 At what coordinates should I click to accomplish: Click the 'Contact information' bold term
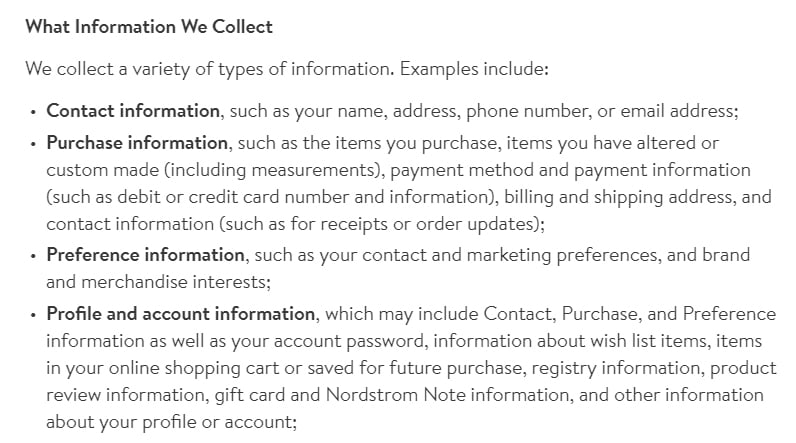point(133,111)
